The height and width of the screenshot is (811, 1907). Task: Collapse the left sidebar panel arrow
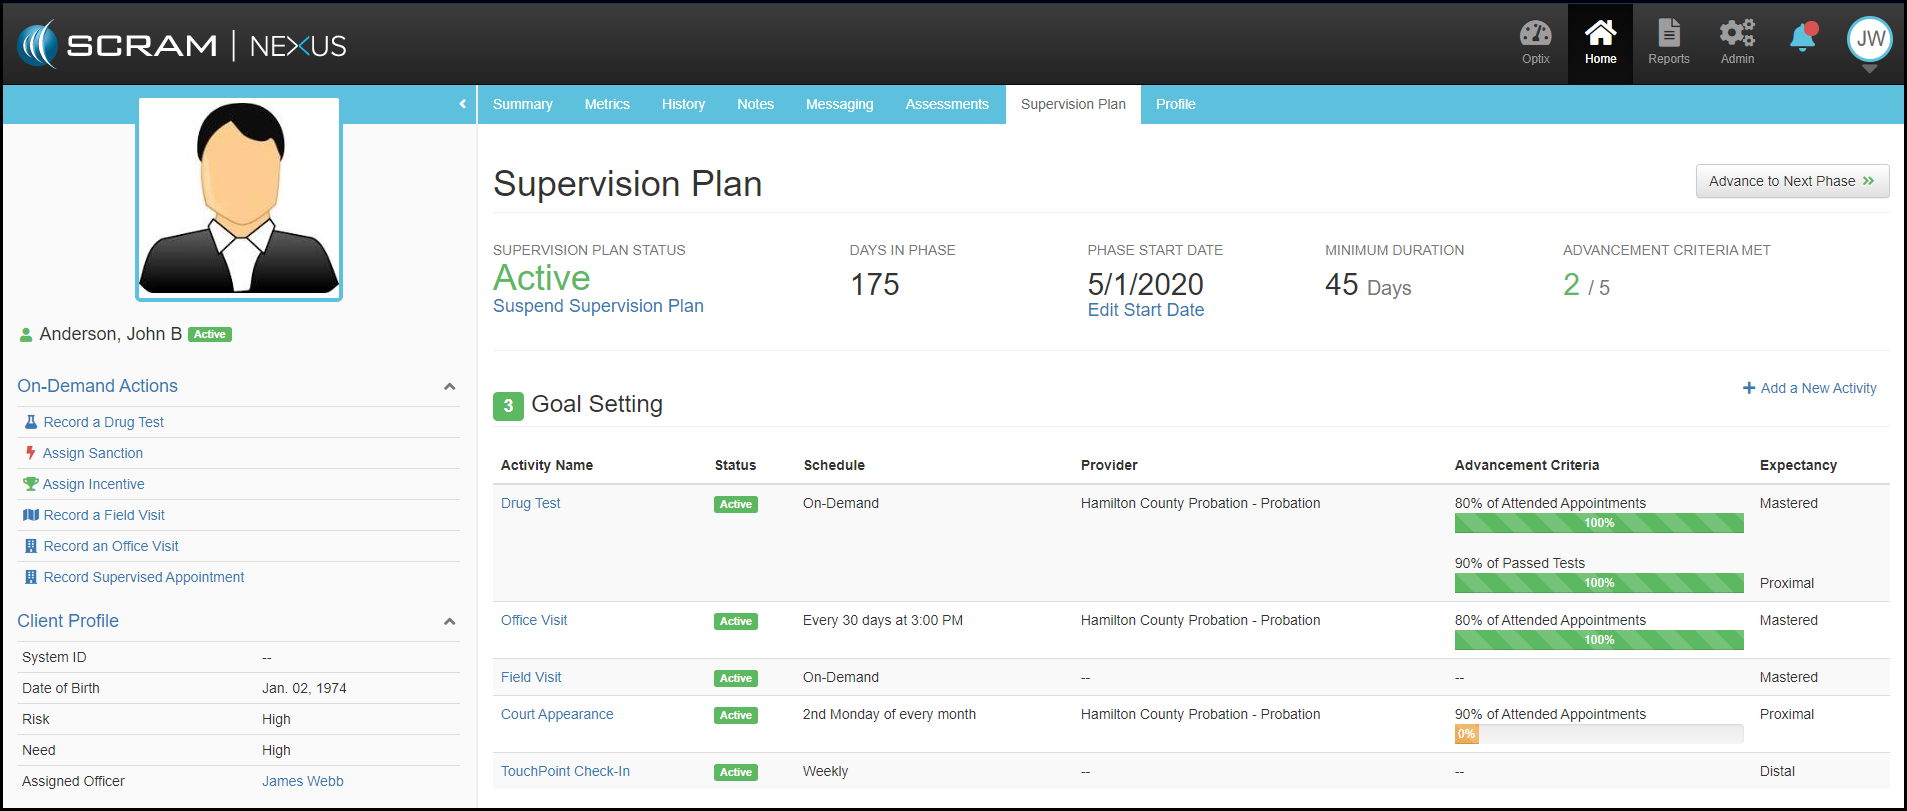pos(462,104)
